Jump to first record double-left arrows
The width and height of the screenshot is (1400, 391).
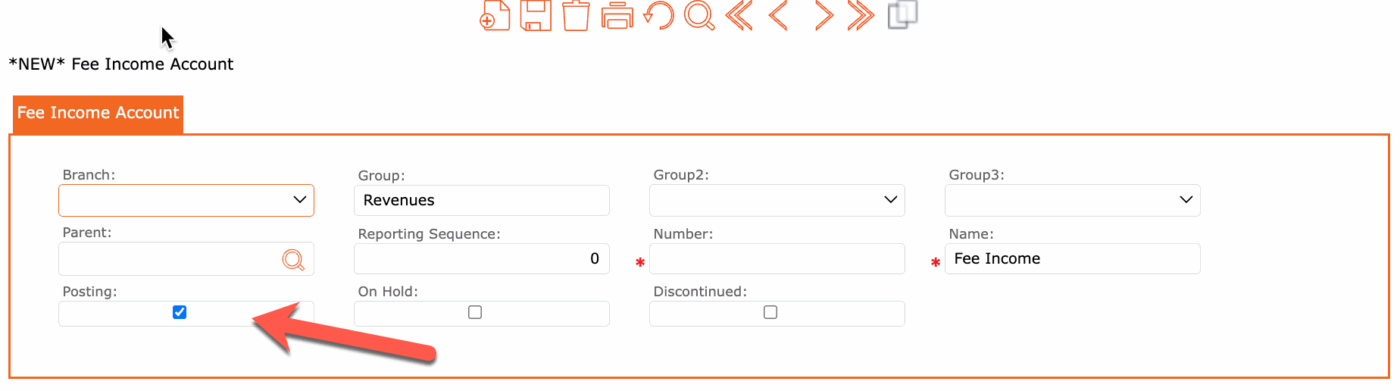[739, 15]
